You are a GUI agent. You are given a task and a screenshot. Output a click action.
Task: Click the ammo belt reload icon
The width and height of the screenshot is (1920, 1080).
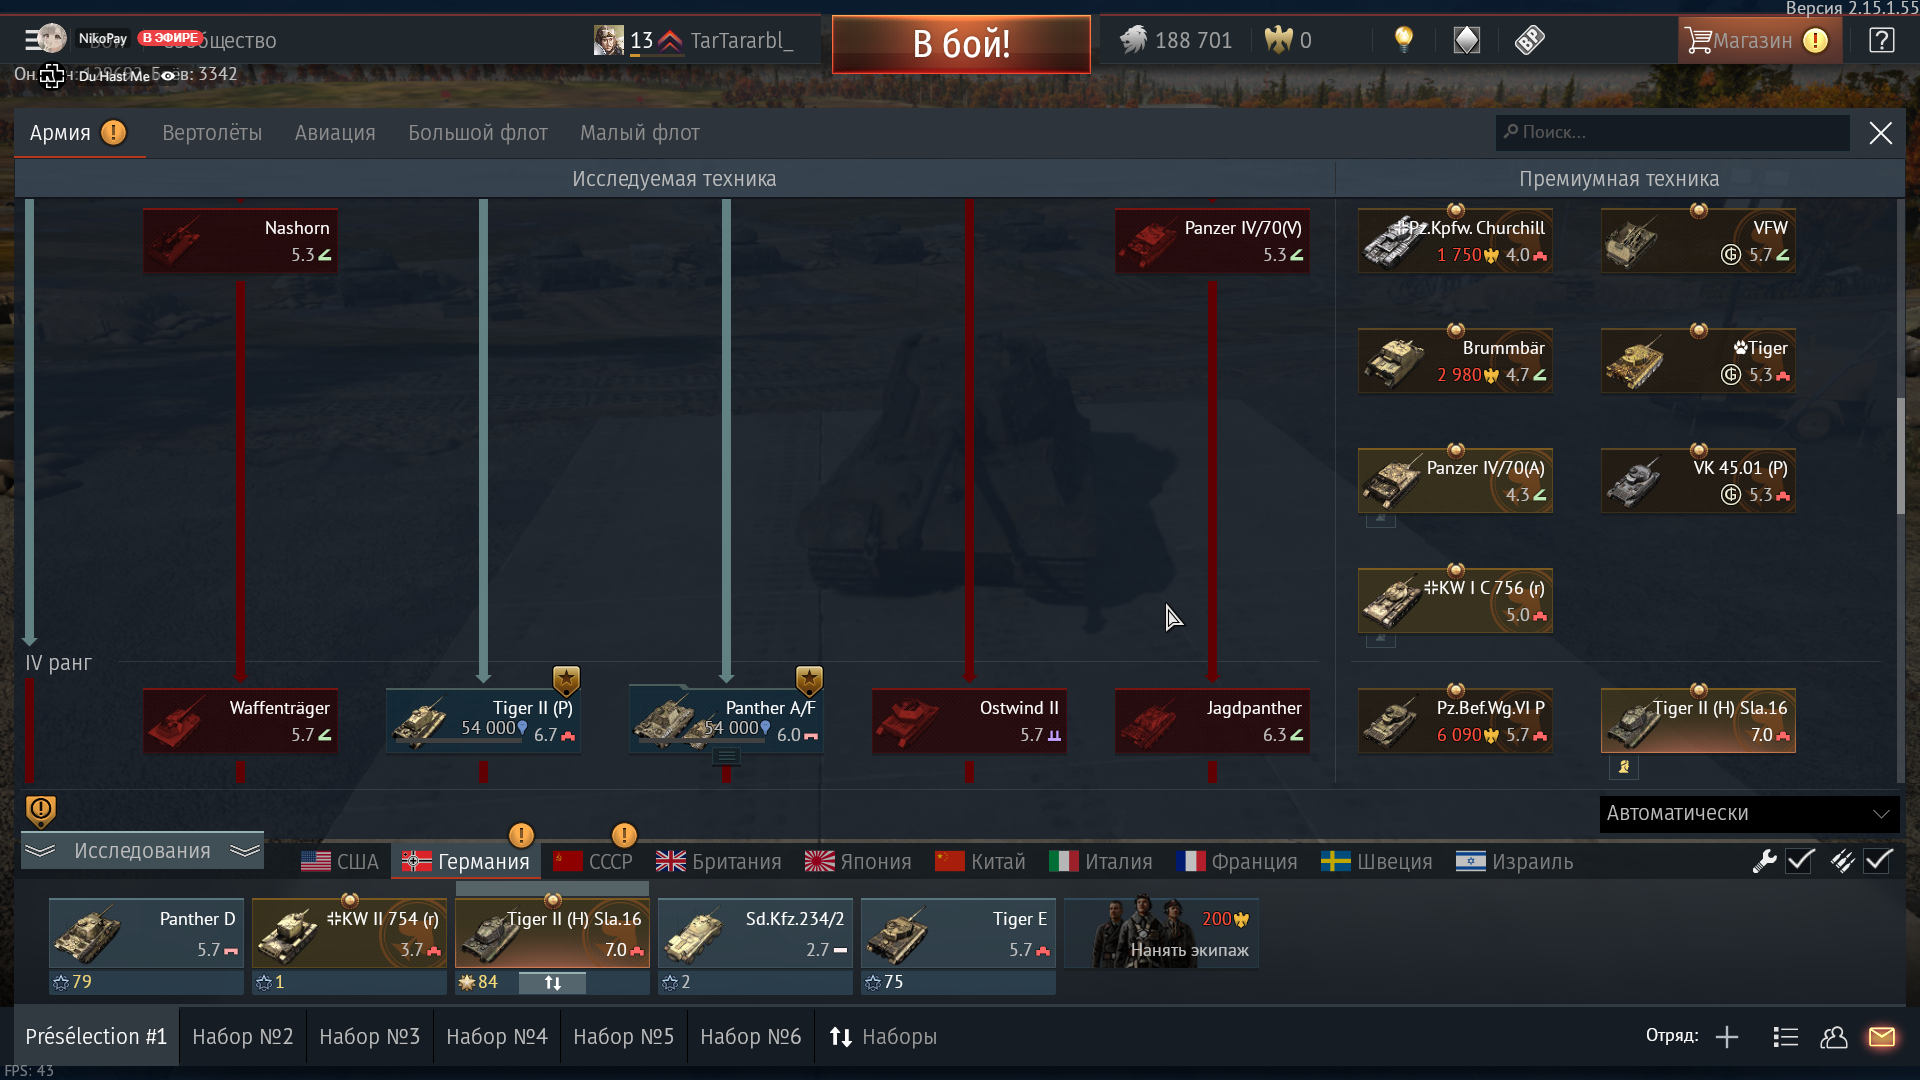[x=1843, y=861]
